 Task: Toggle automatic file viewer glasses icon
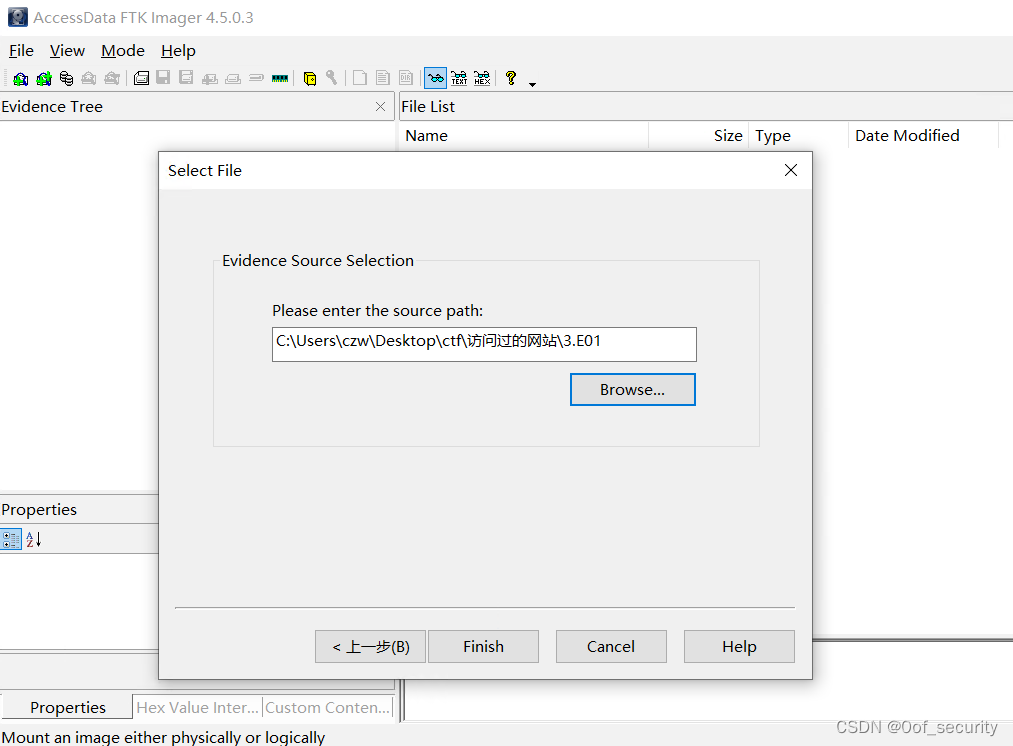(x=435, y=78)
